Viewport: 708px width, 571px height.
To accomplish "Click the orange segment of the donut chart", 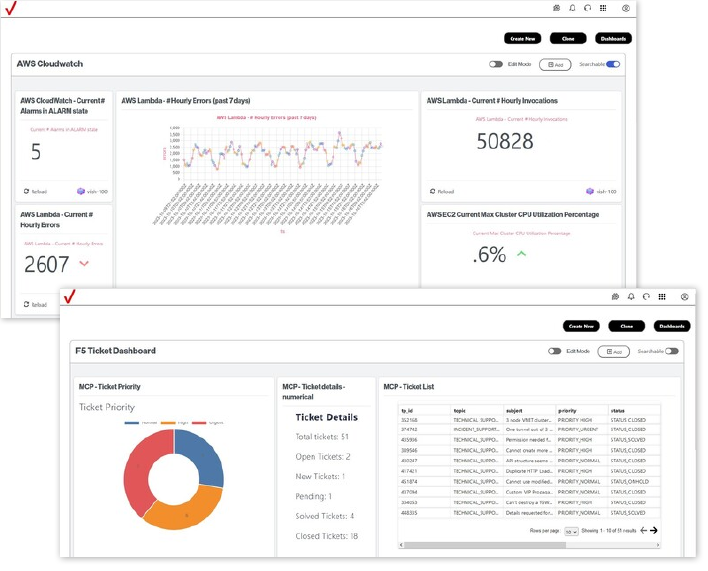I will click(186, 514).
